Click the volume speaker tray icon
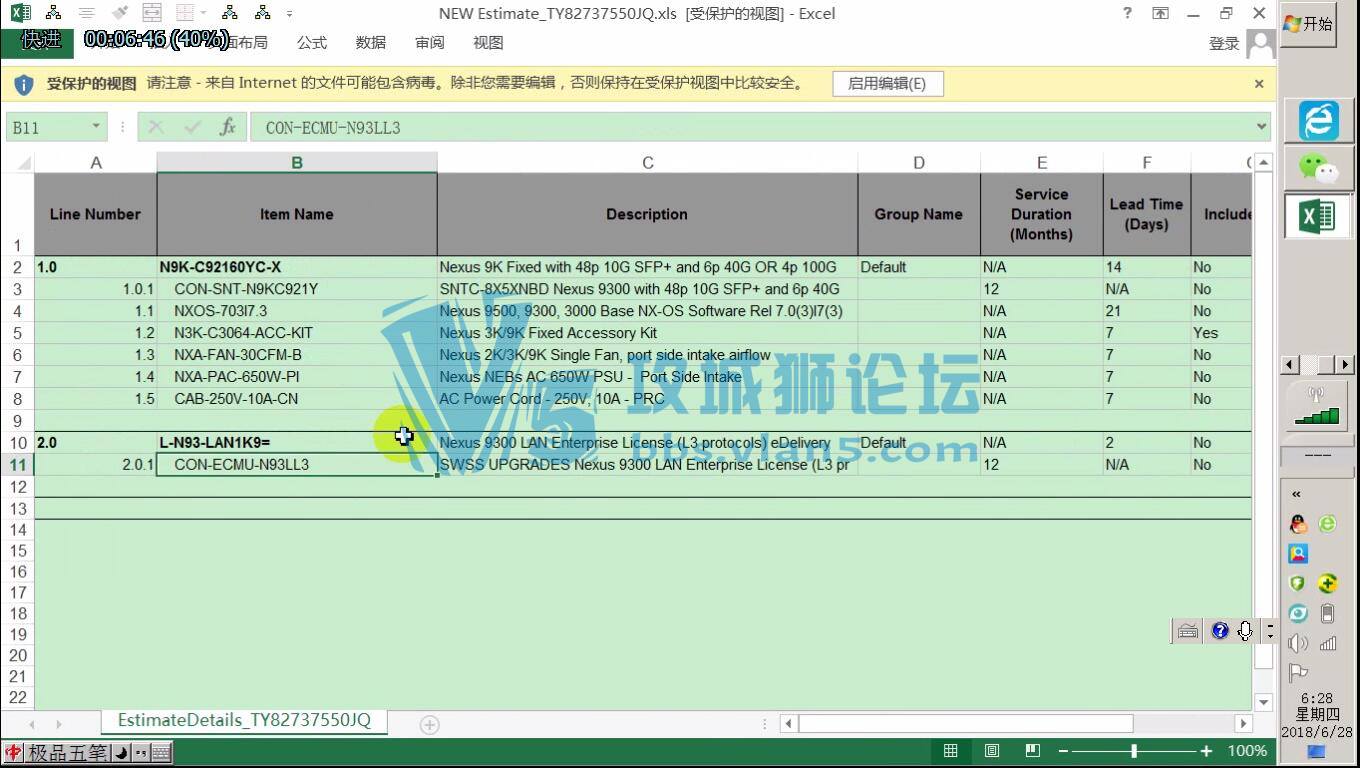Screen dimensions: 1360x768 pos(1298,643)
